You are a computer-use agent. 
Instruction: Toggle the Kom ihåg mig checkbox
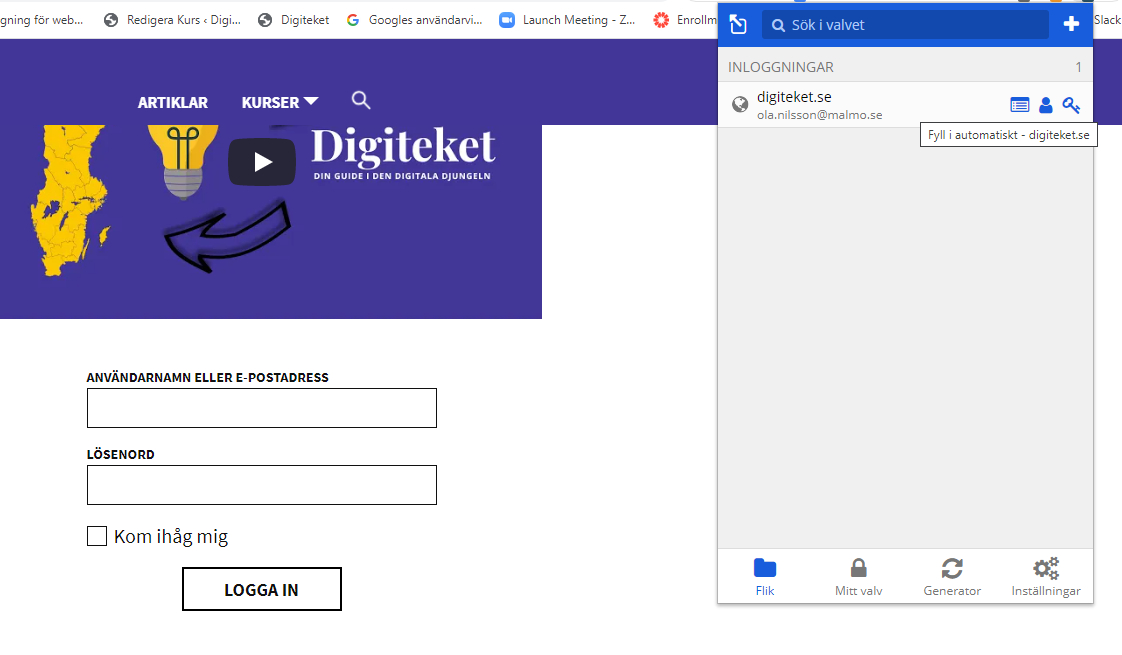coord(97,536)
